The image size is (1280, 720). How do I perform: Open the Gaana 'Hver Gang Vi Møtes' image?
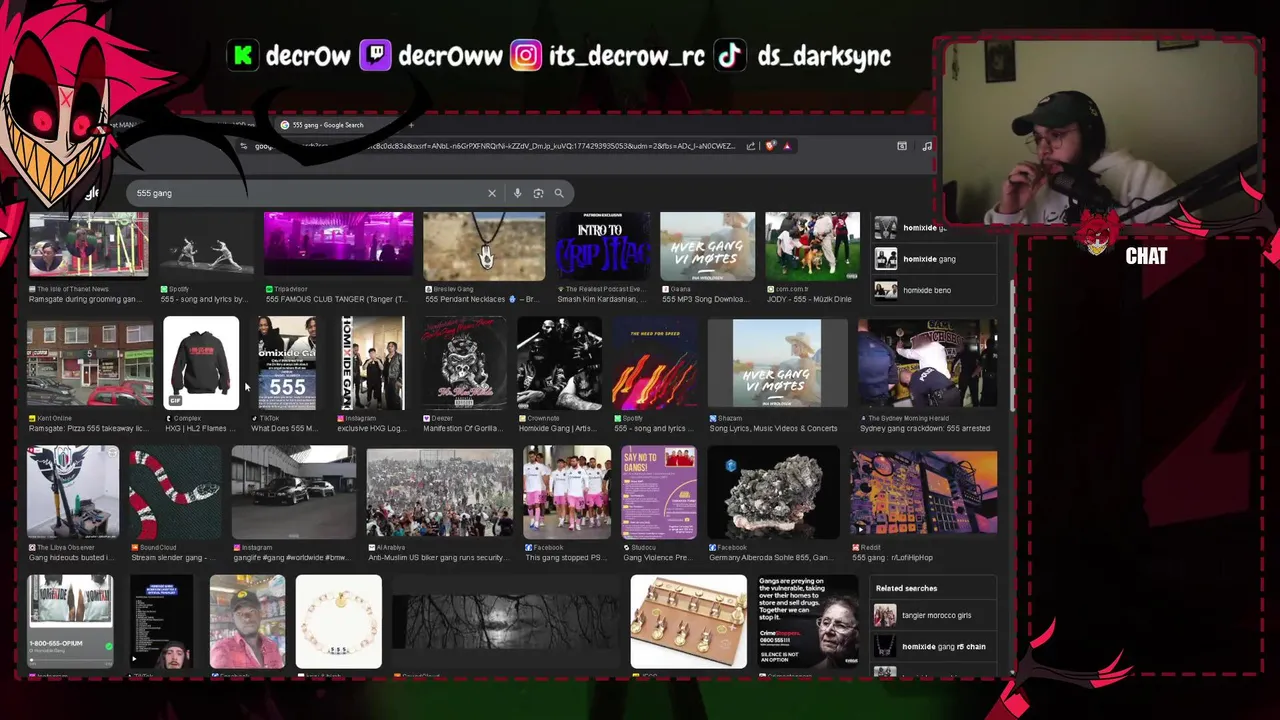[707, 246]
